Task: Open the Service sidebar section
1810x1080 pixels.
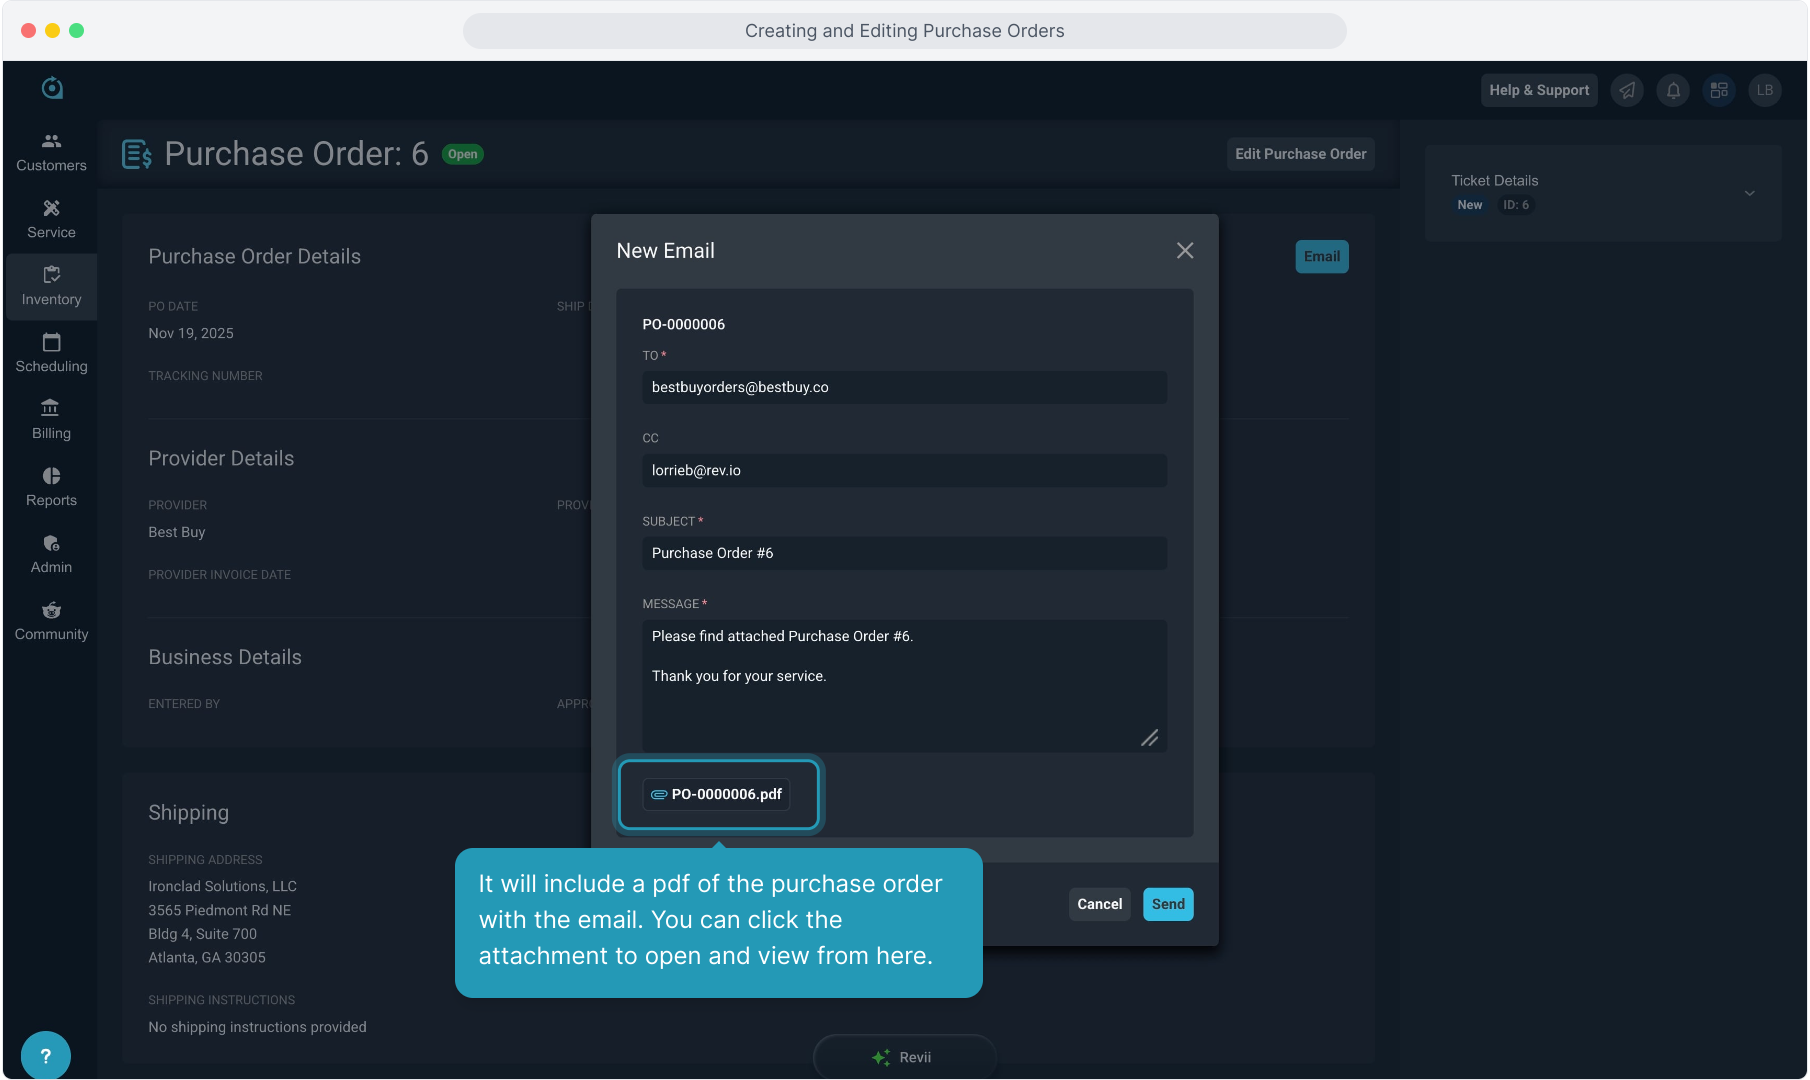Action: [x=51, y=219]
